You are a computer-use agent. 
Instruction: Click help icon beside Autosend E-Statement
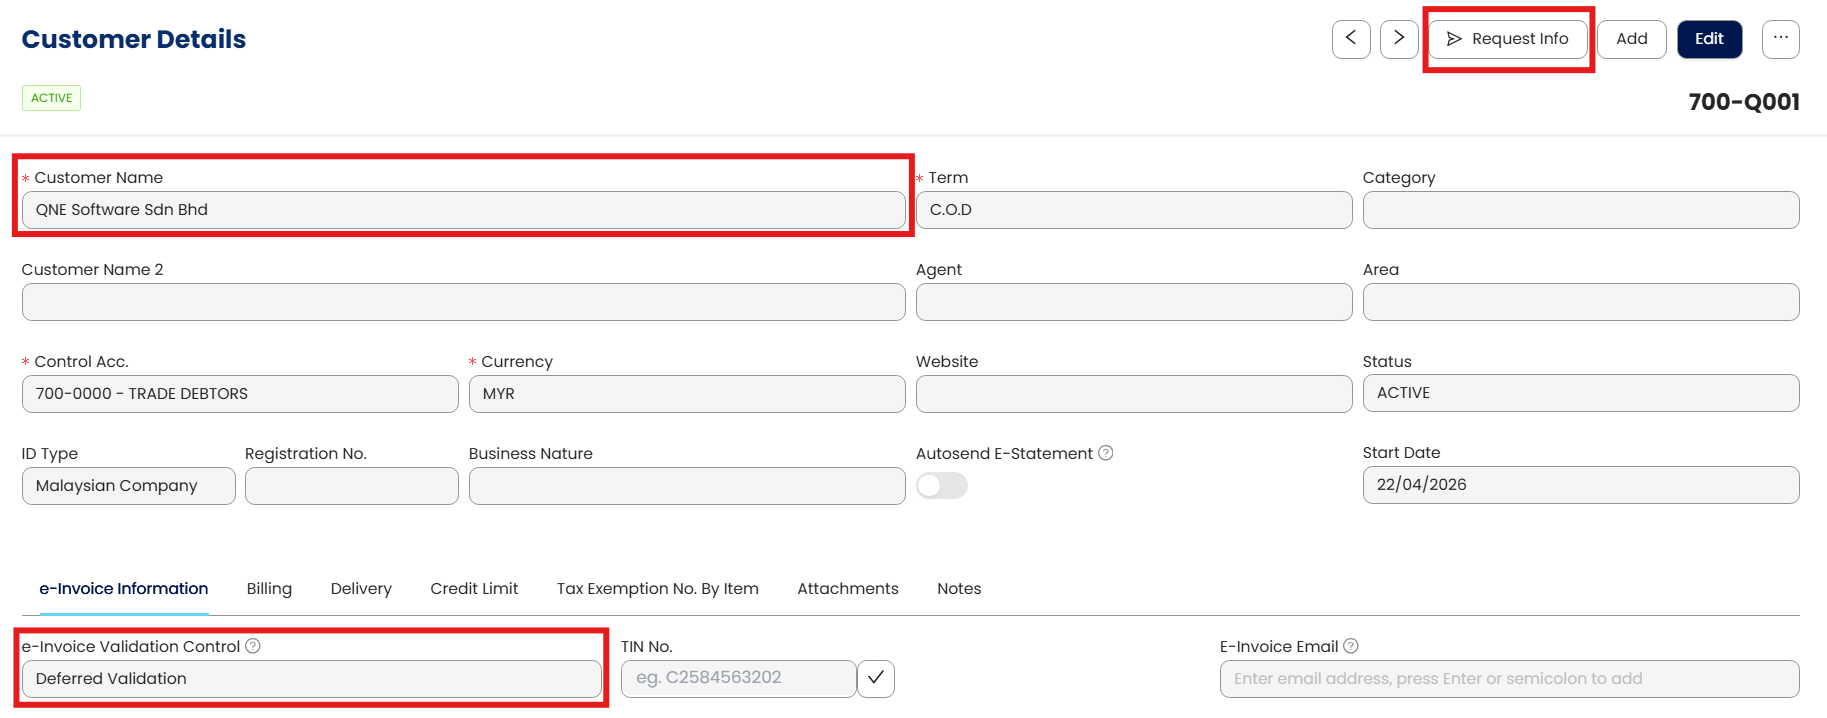pyautogui.click(x=1106, y=453)
